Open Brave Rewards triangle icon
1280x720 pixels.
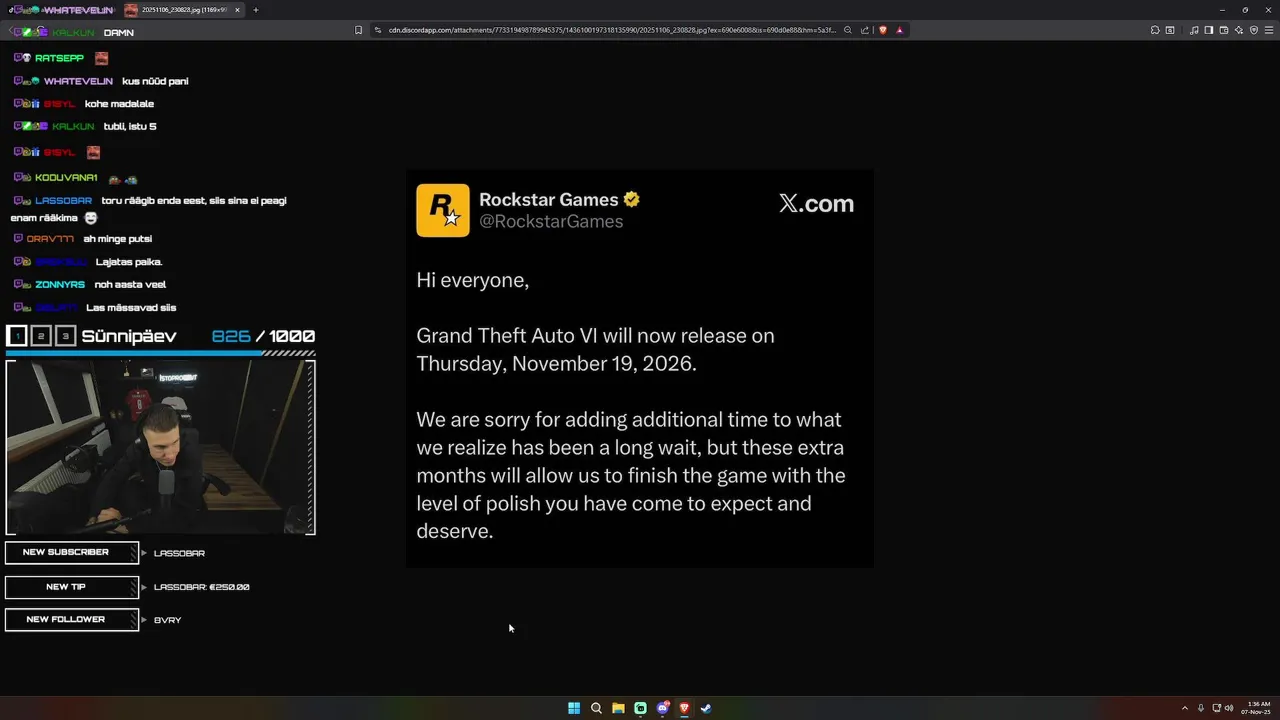click(x=900, y=30)
